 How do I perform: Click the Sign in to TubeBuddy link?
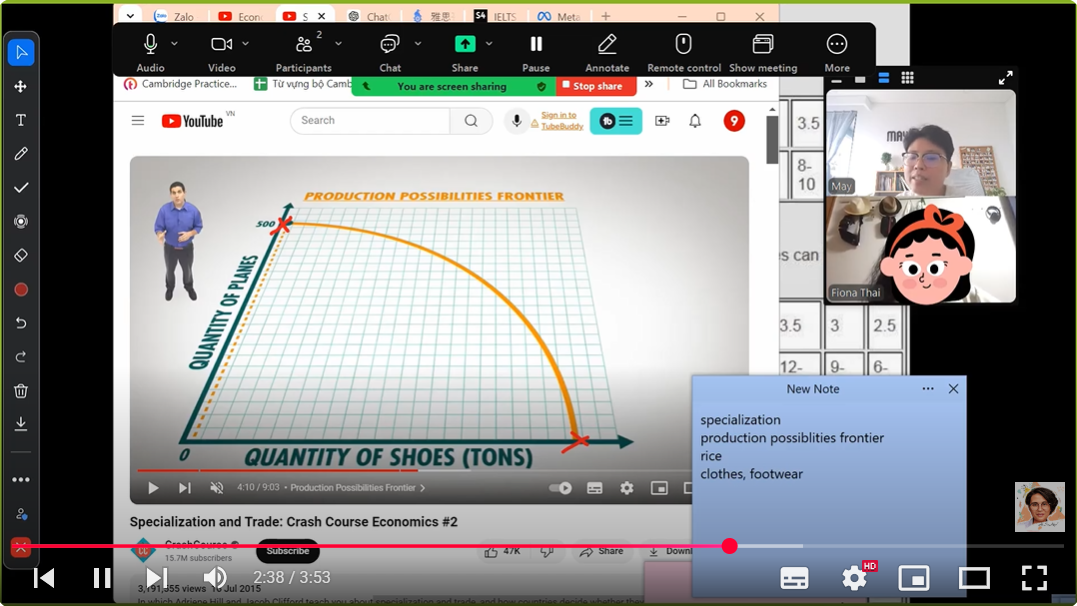(x=562, y=121)
